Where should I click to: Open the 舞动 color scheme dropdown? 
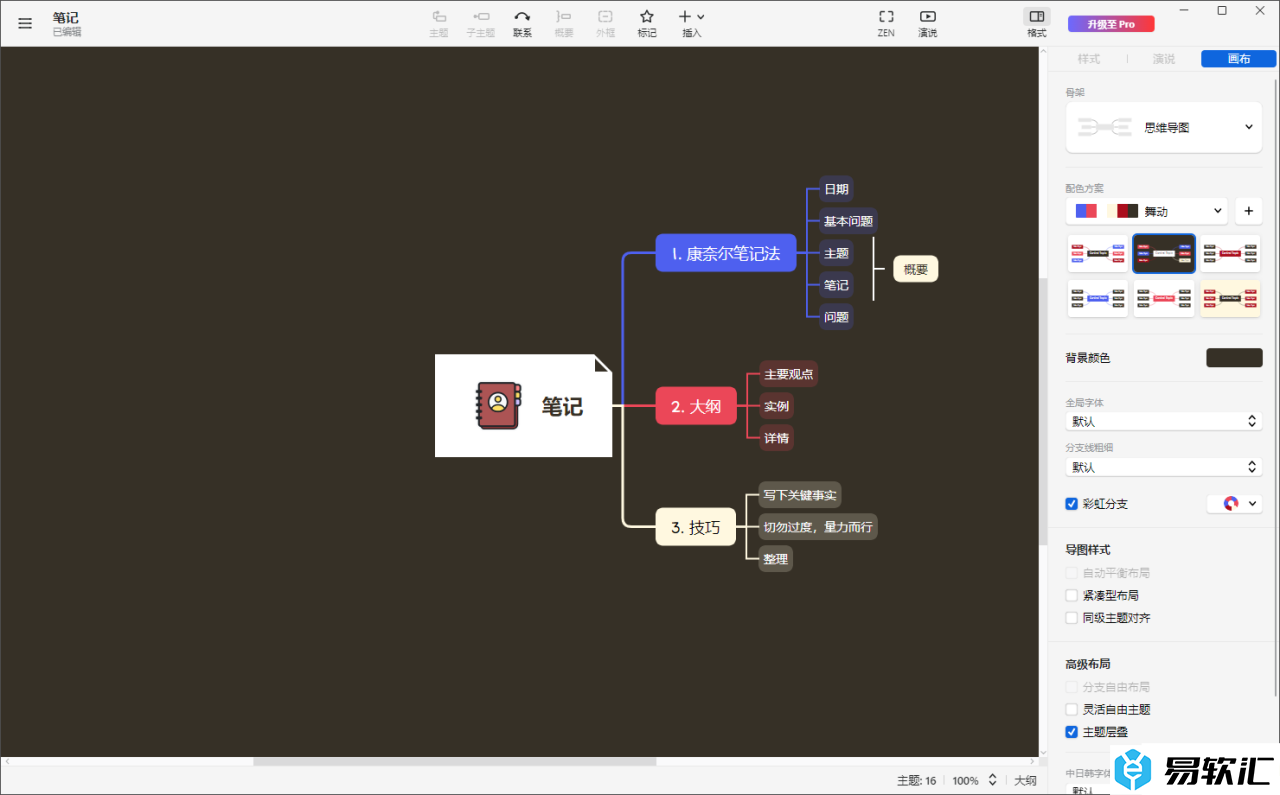1147,211
